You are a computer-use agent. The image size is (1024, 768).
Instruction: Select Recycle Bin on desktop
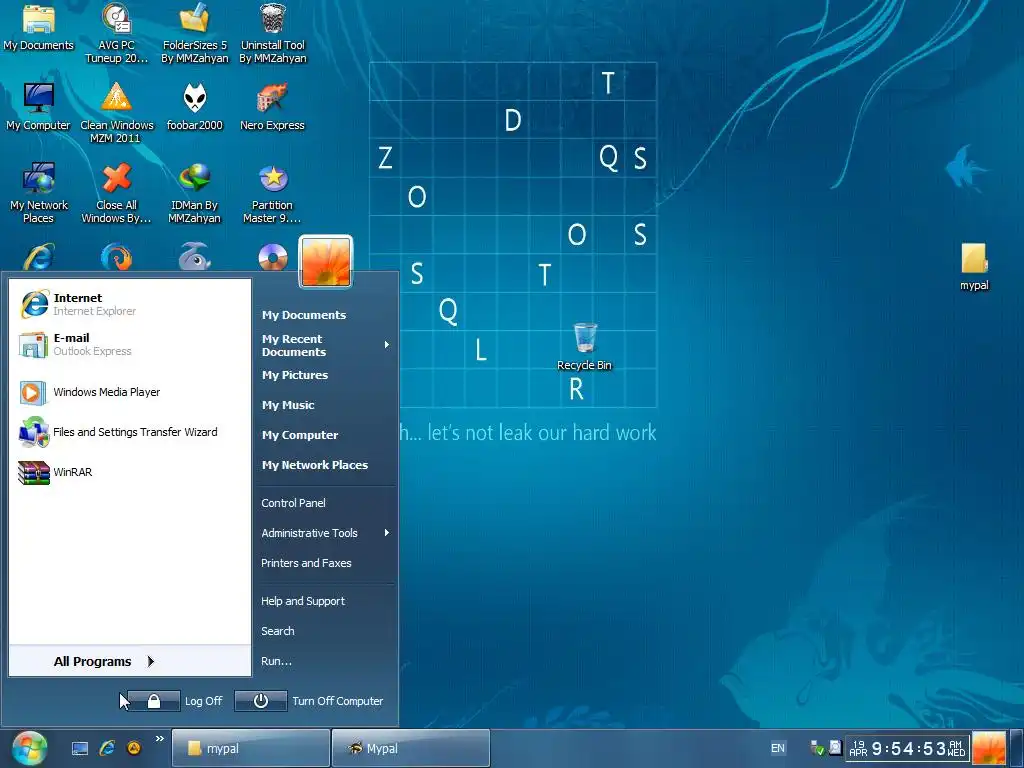click(x=584, y=347)
